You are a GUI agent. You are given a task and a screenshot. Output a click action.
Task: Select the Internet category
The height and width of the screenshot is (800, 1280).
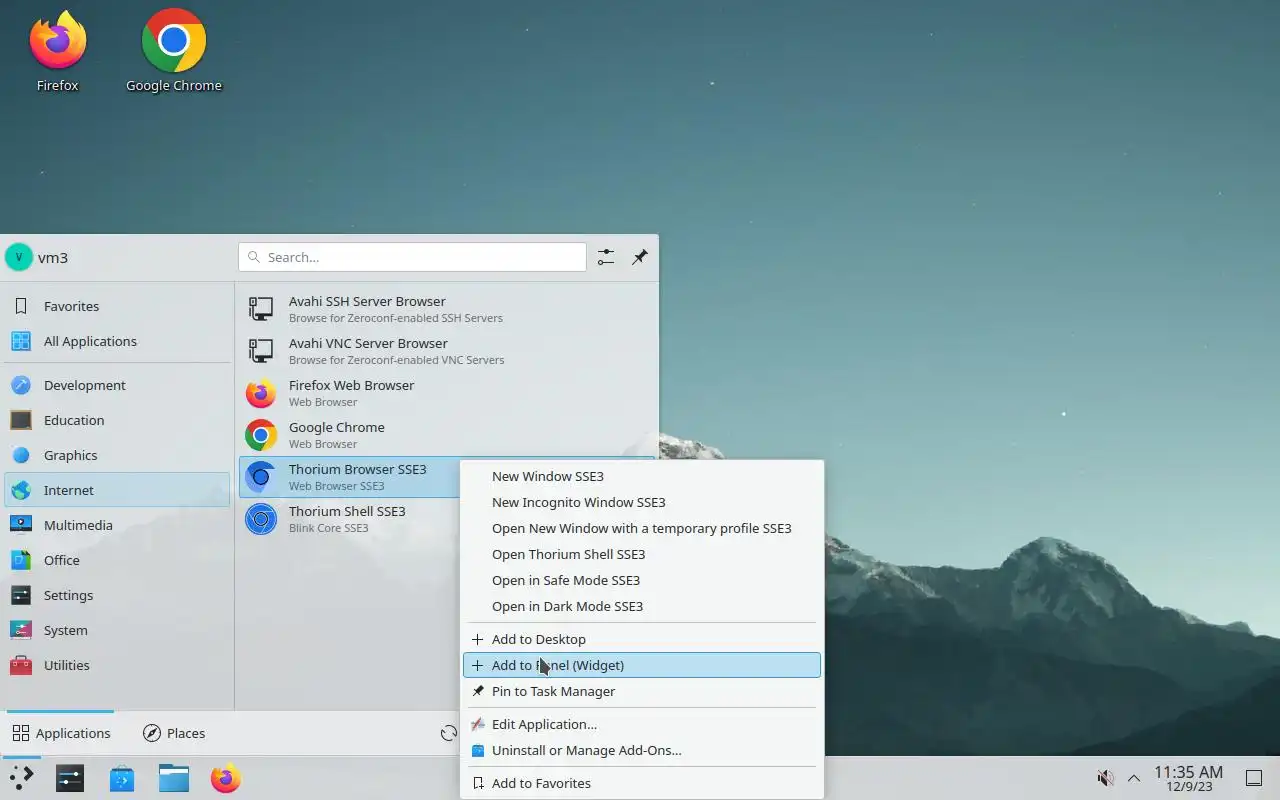tap(117, 490)
